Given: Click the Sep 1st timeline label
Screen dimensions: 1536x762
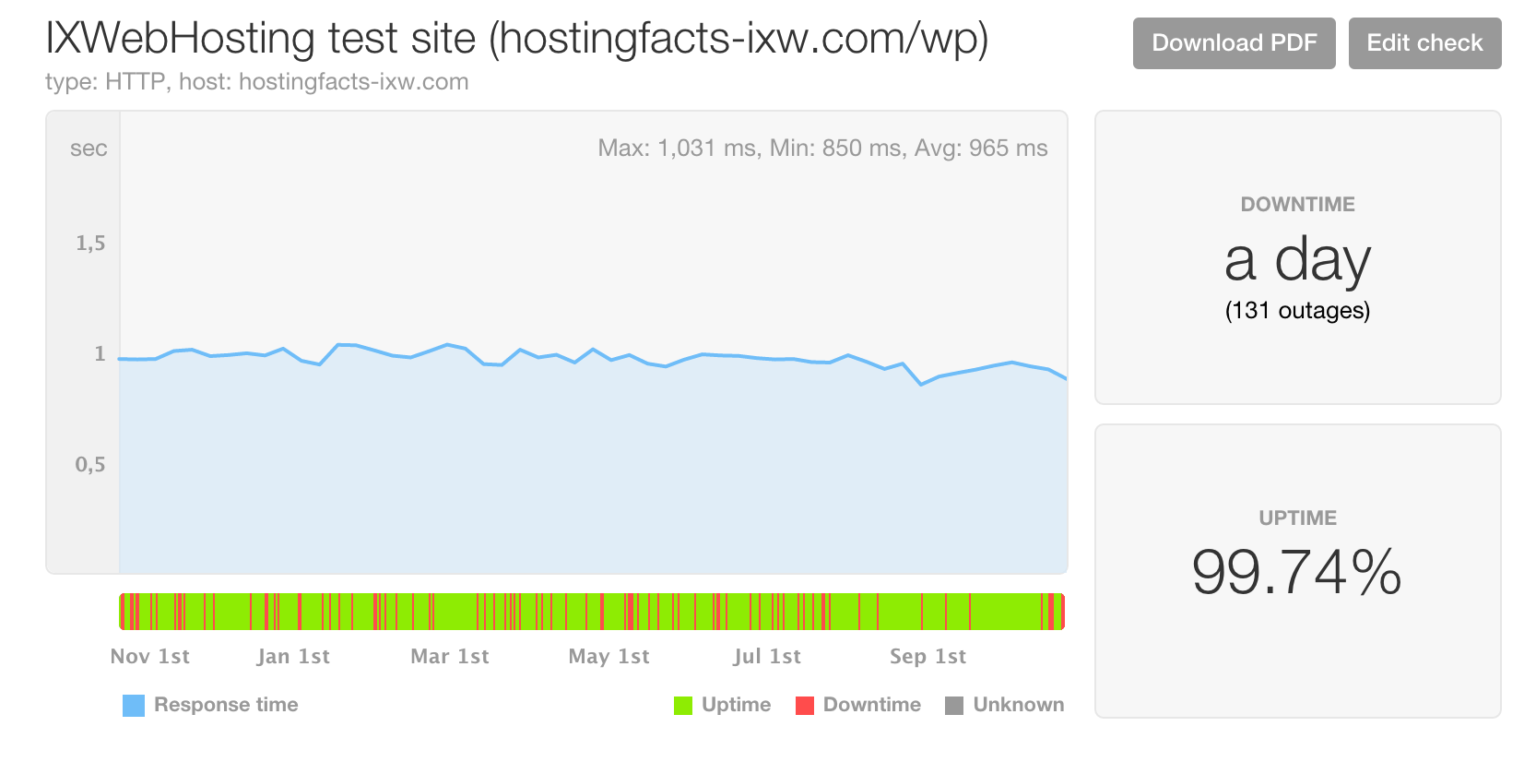Looking at the screenshot, I should [x=927, y=657].
